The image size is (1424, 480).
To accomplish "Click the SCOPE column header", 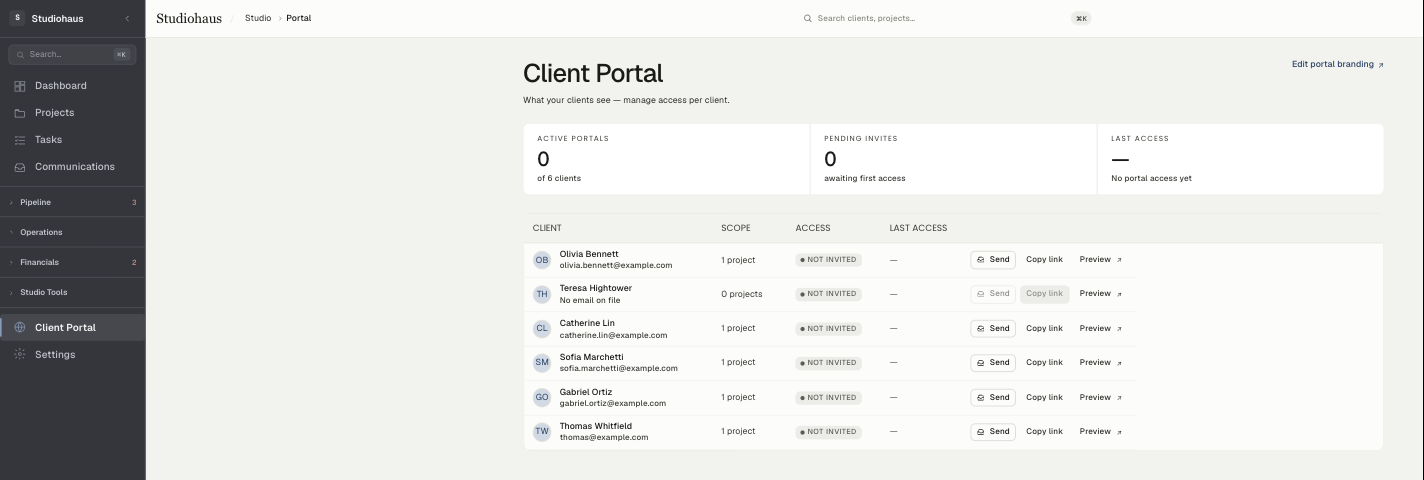I will pos(735,228).
